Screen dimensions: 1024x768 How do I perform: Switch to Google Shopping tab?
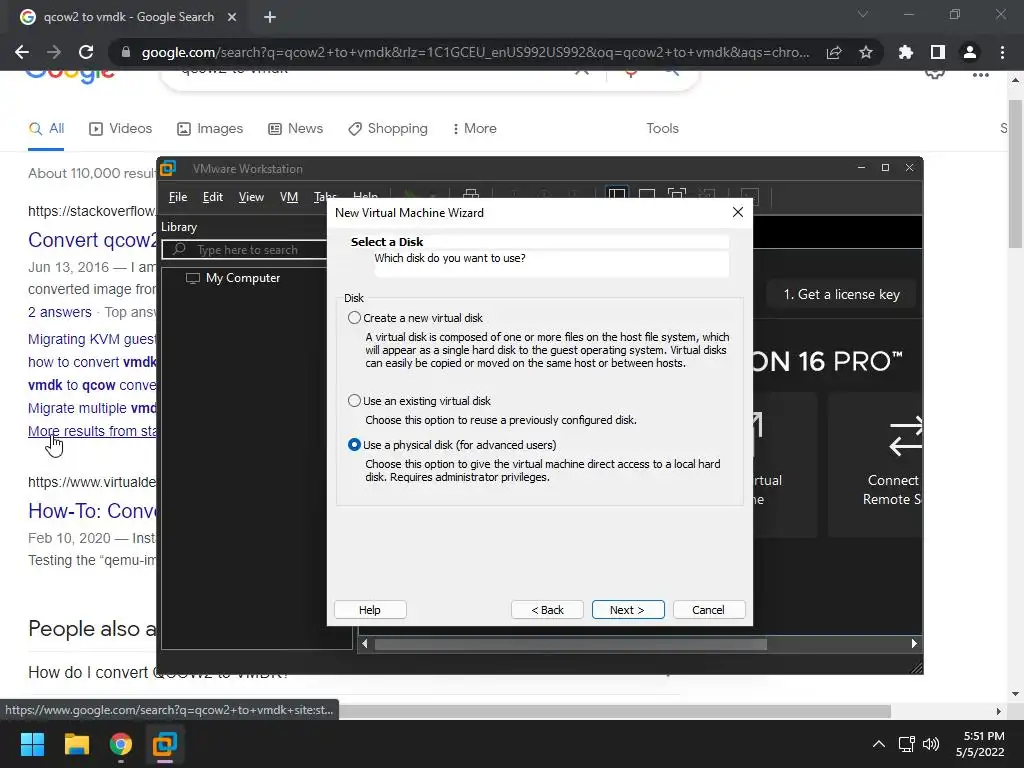click(x=388, y=129)
